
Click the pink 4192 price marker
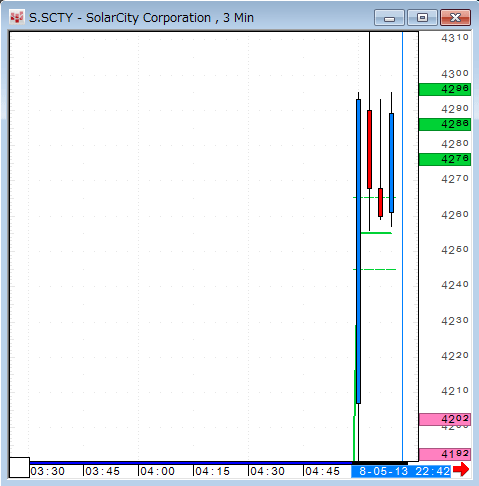point(445,454)
